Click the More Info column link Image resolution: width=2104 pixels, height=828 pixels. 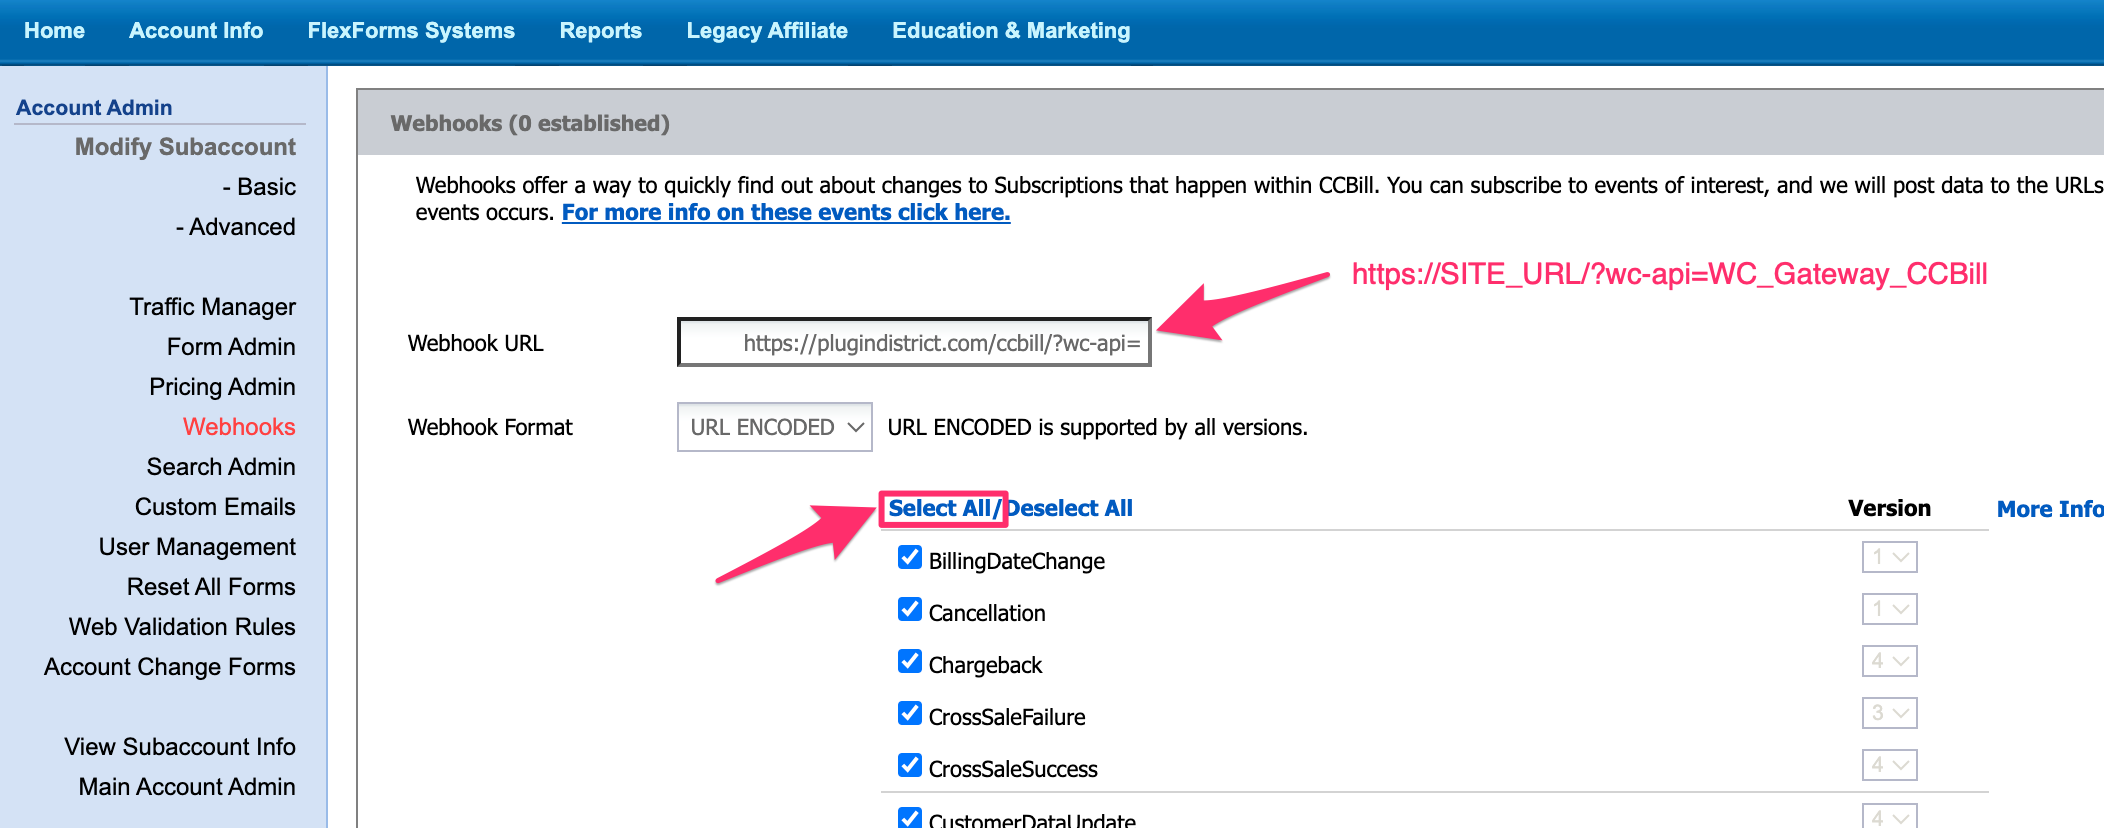pos(2050,509)
